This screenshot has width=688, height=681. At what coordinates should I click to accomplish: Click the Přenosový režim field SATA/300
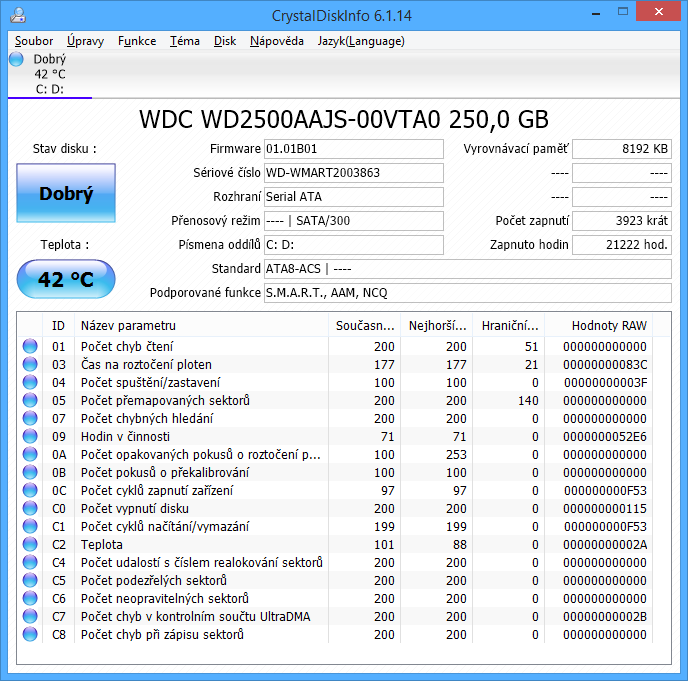pyautogui.click(x=354, y=221)
